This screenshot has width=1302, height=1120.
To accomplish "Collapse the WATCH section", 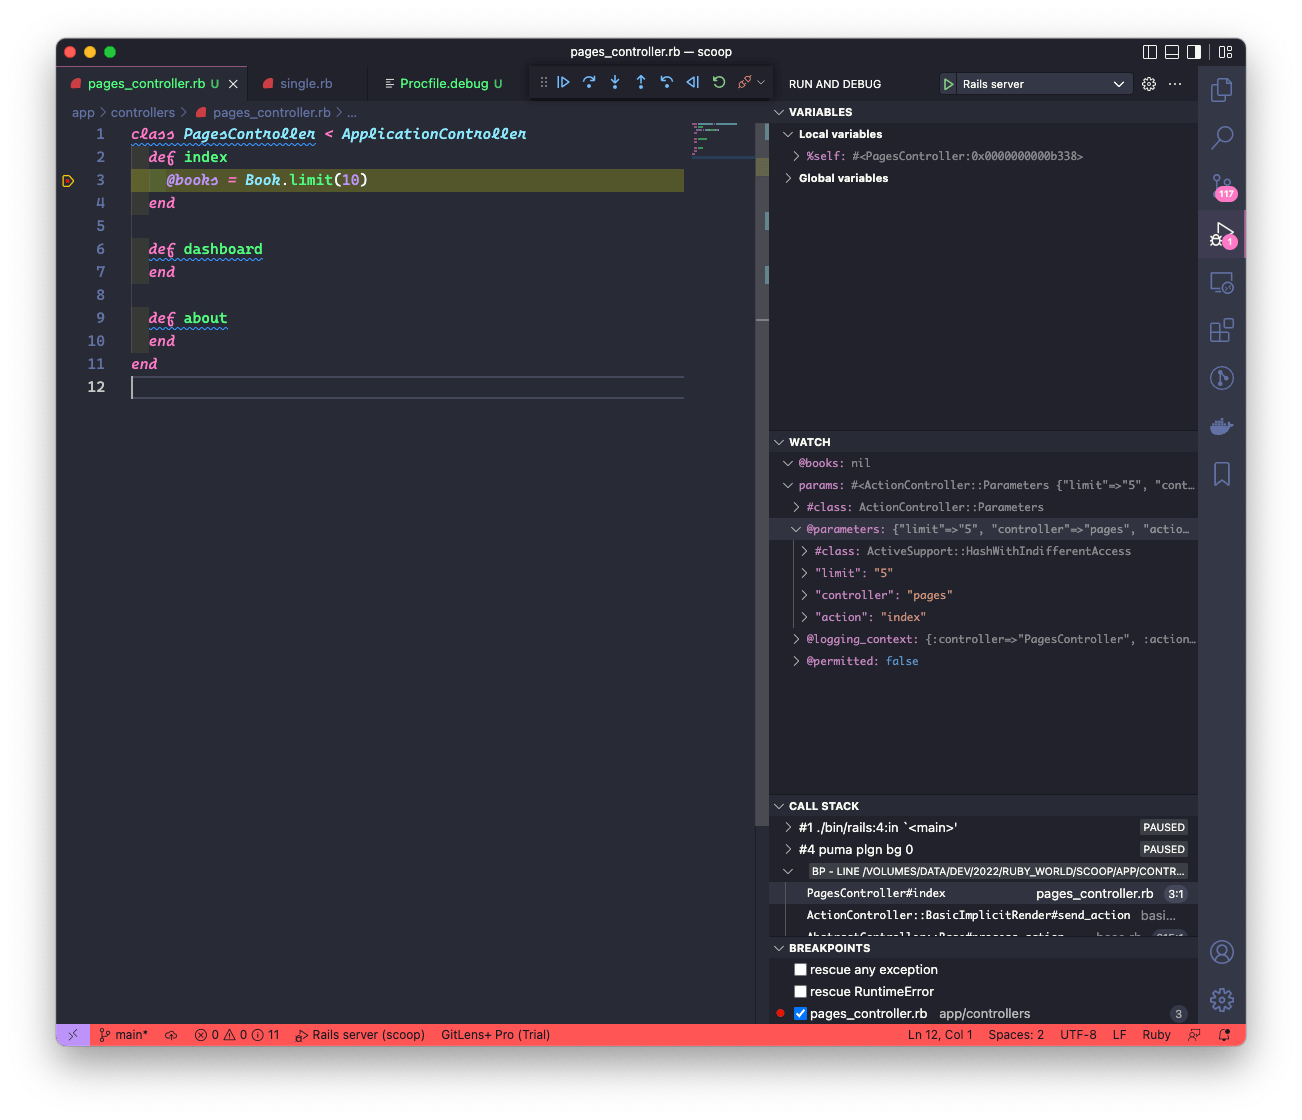I will [780, 441].
